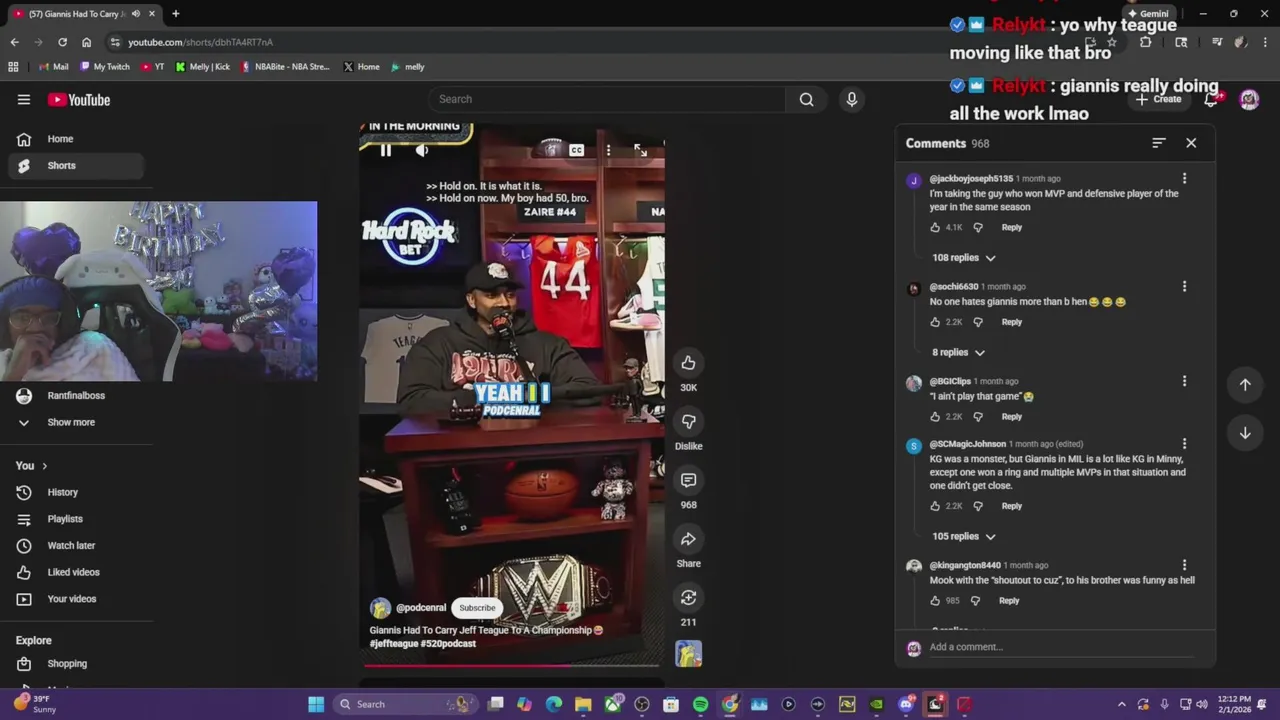Expand 105 replies
This screenshot has height=720, width=1280.
tap(963, 536)
